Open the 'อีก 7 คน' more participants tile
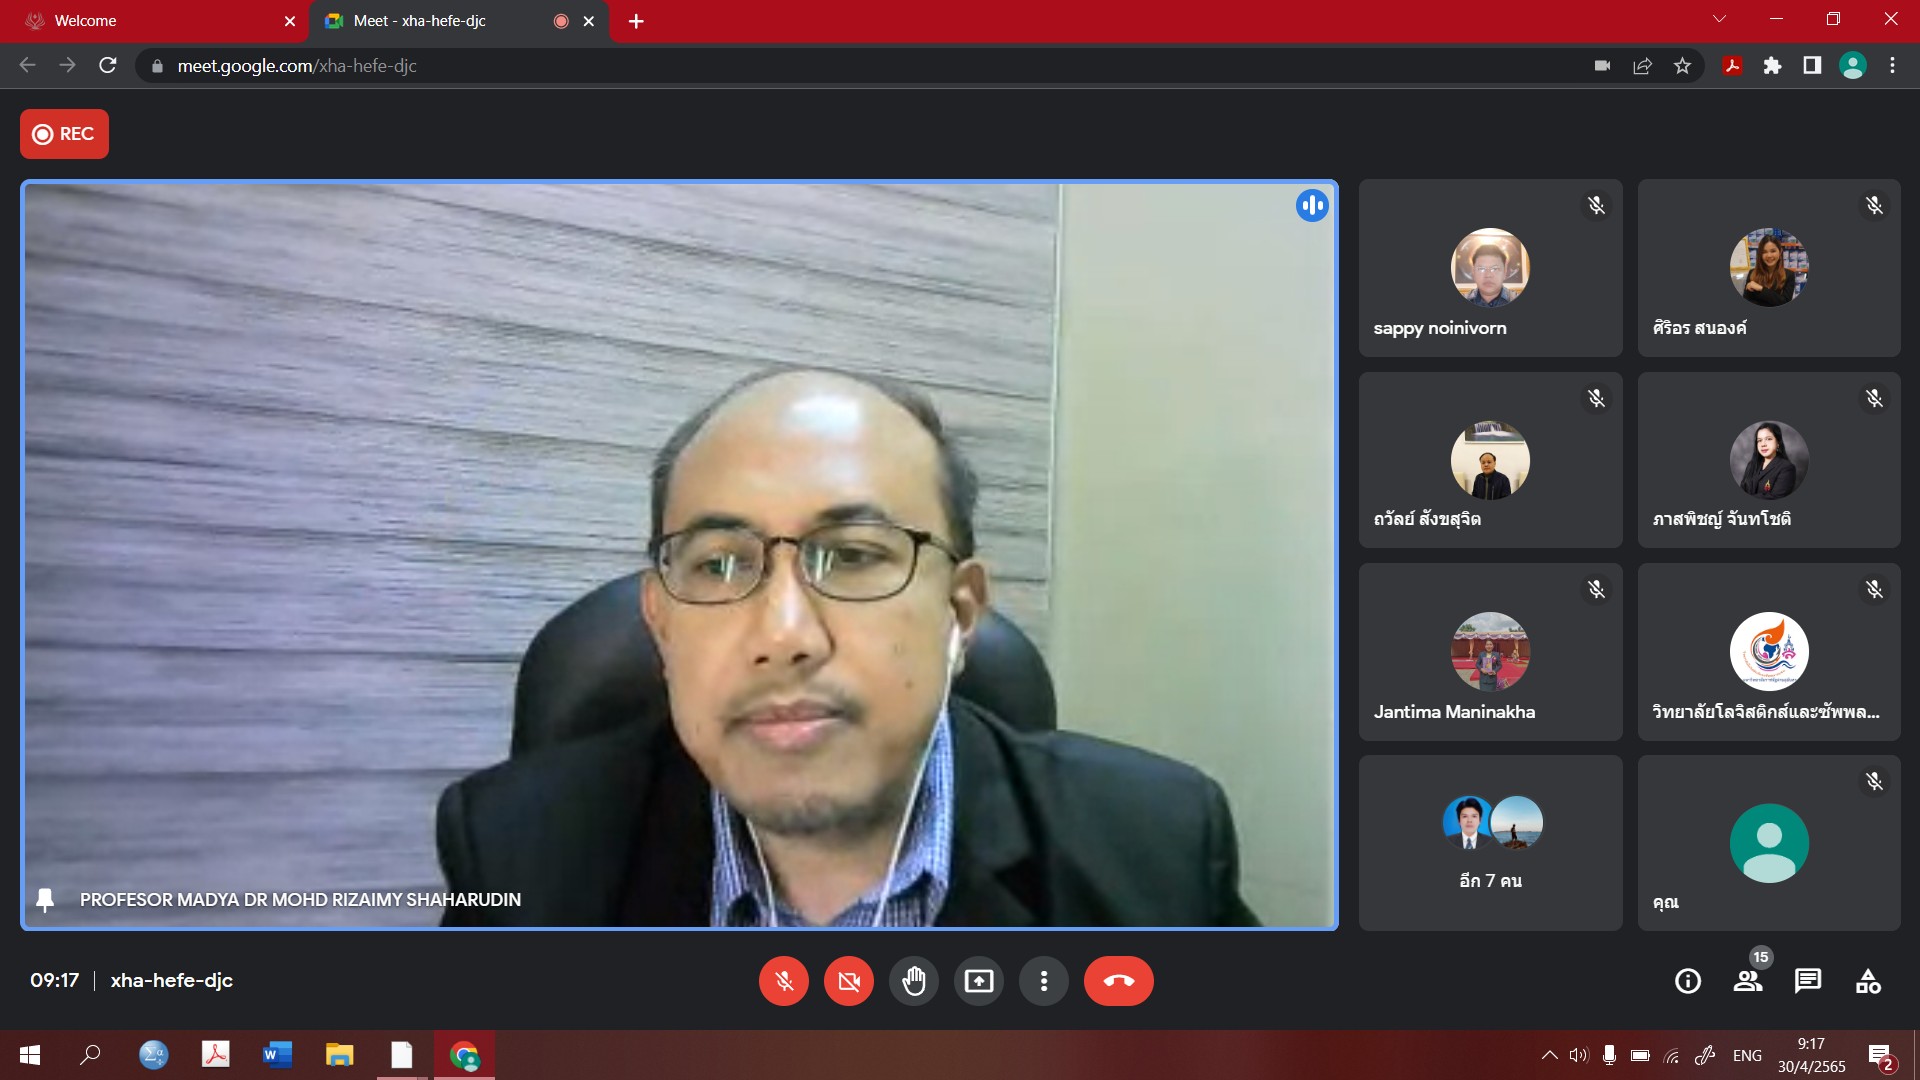 (x=1490, y=843)
